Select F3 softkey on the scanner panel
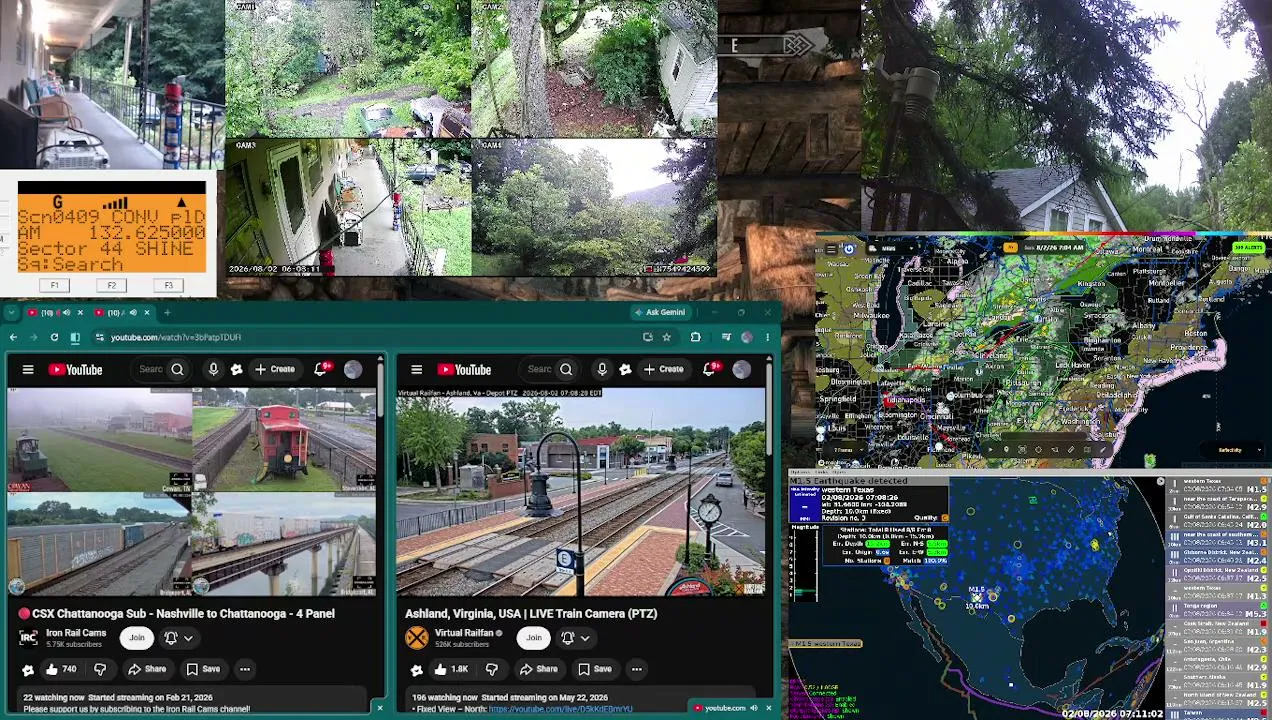This screenshot has width=1272, height=720. (x=168, y=286)
